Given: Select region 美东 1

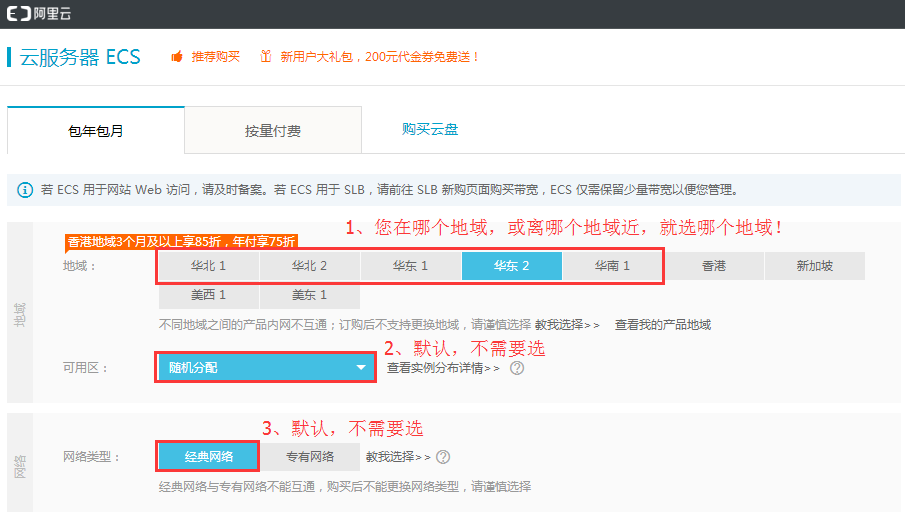Looking at the screenshot, I should tap(309, 295).
